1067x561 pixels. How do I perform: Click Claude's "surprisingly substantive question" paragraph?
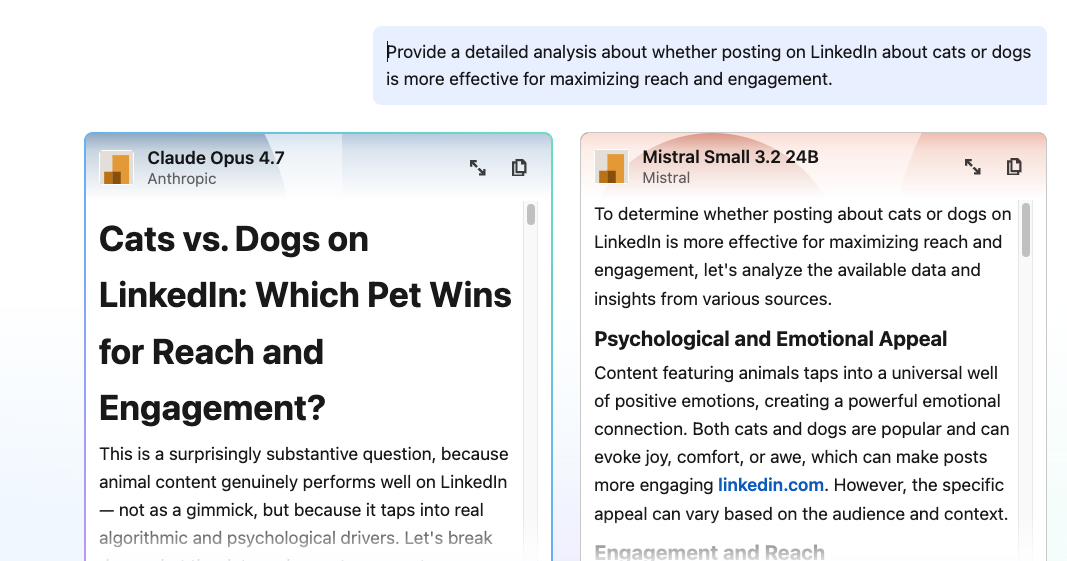tap(304, 496)
